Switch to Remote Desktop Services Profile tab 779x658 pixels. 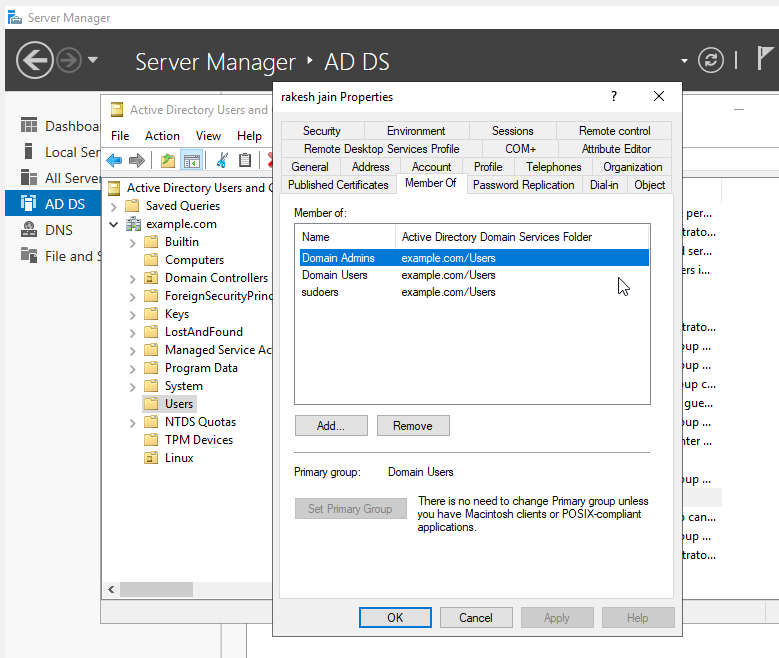coord(382,149)
